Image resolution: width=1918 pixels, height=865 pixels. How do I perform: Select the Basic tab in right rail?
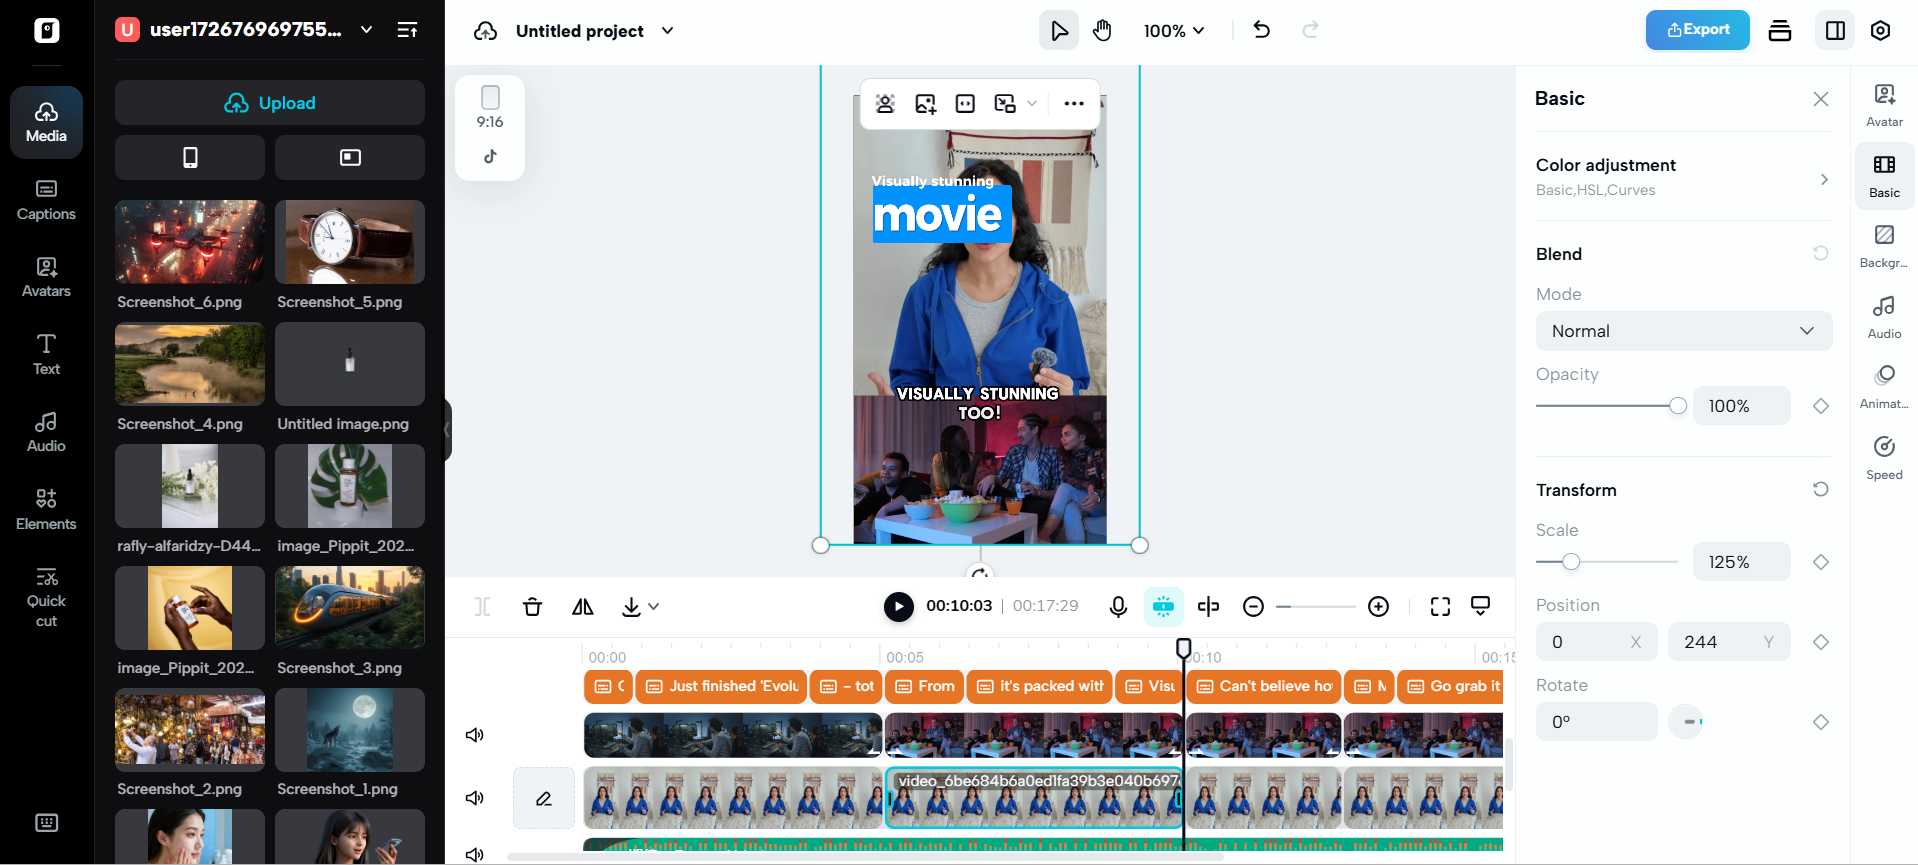click(x=1884, y=176)
